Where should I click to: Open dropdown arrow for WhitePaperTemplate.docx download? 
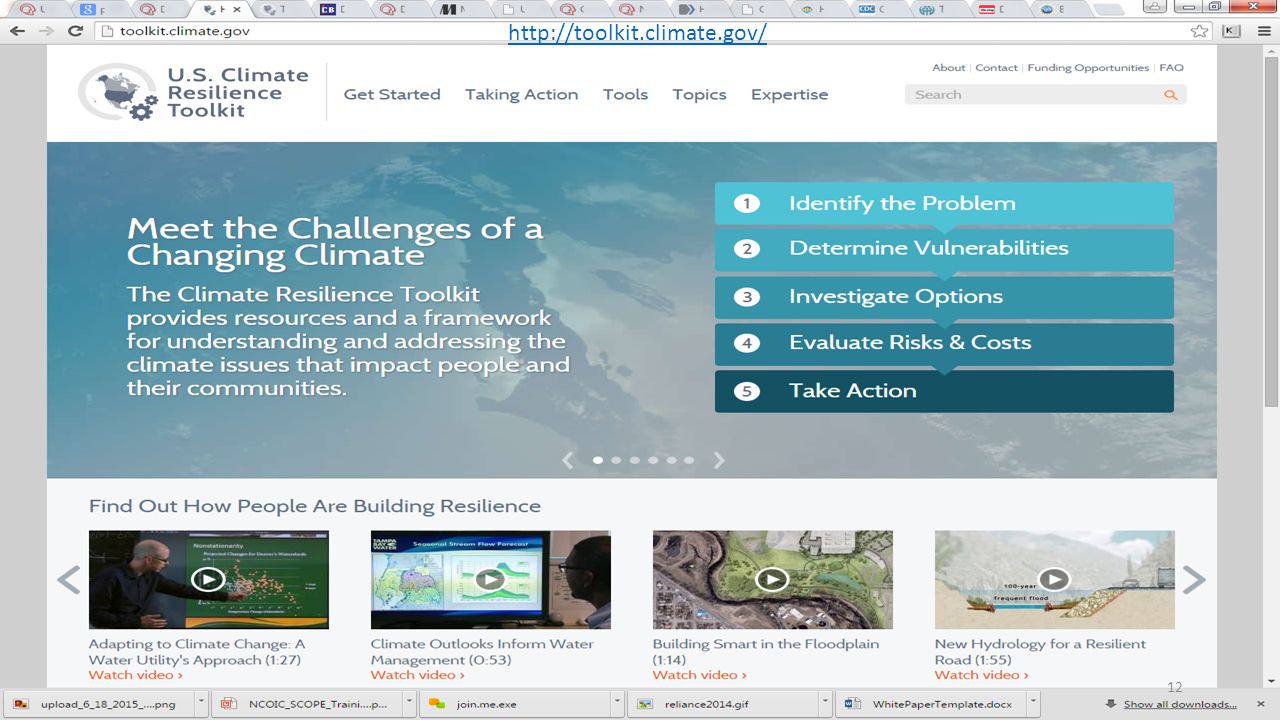pyautogui.click(x=1033, y=704)
